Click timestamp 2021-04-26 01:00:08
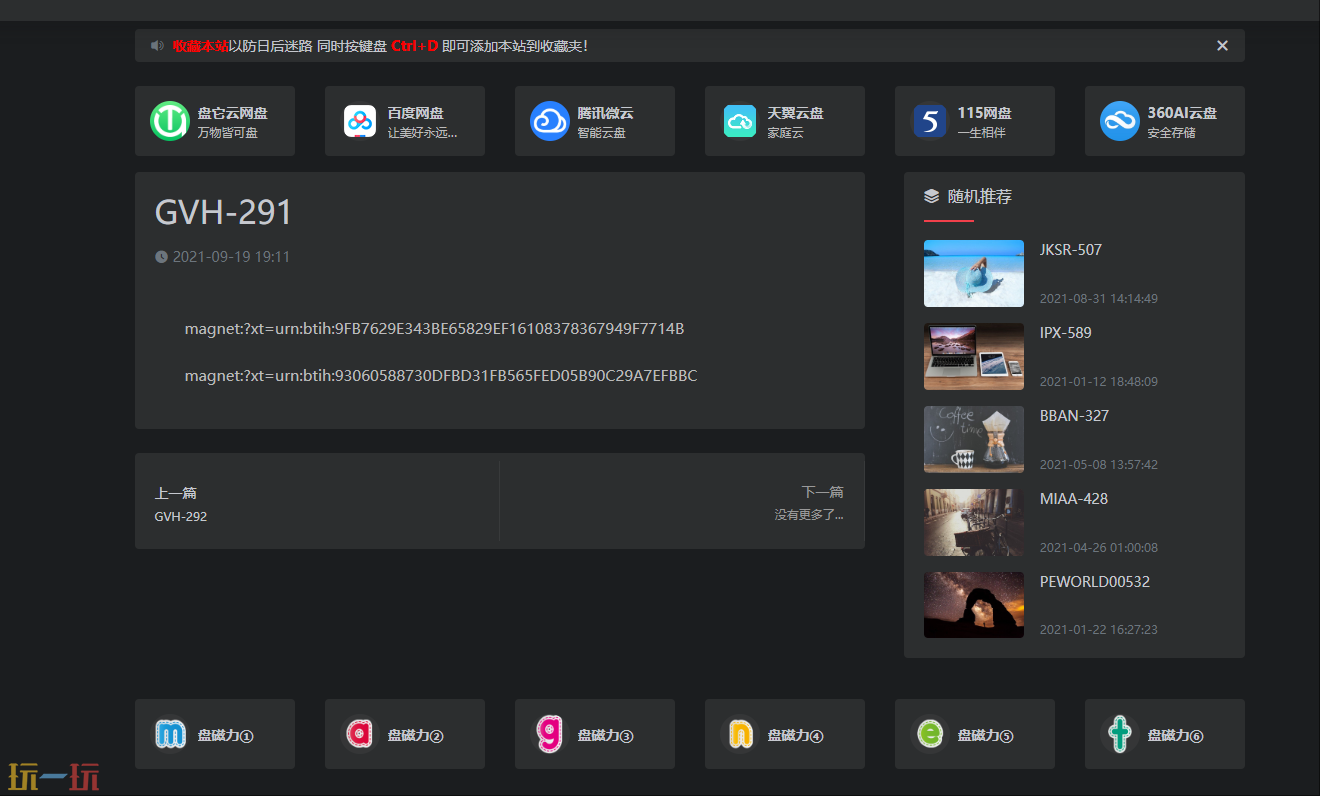 click(1099, 548)
